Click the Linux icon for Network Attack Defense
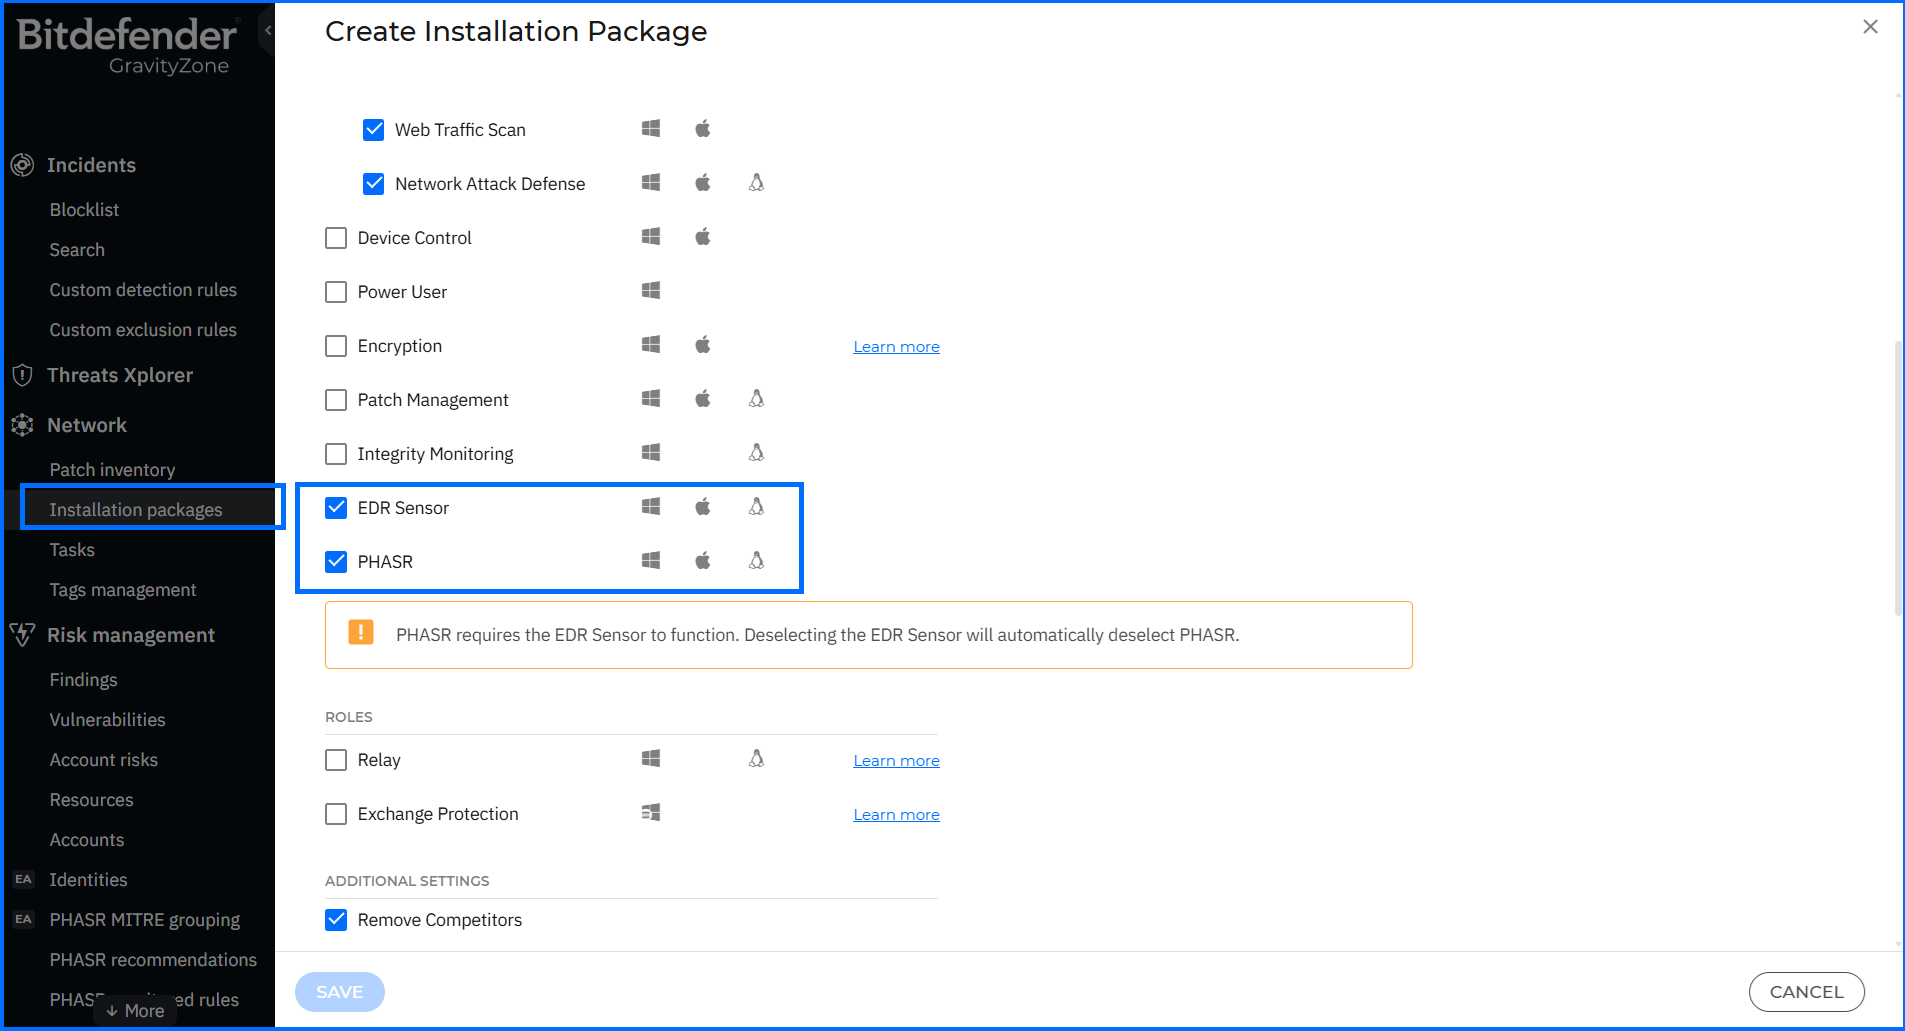Image resolution: width=1905 pixels, height=1031 pixels. [x=757, y=183]
